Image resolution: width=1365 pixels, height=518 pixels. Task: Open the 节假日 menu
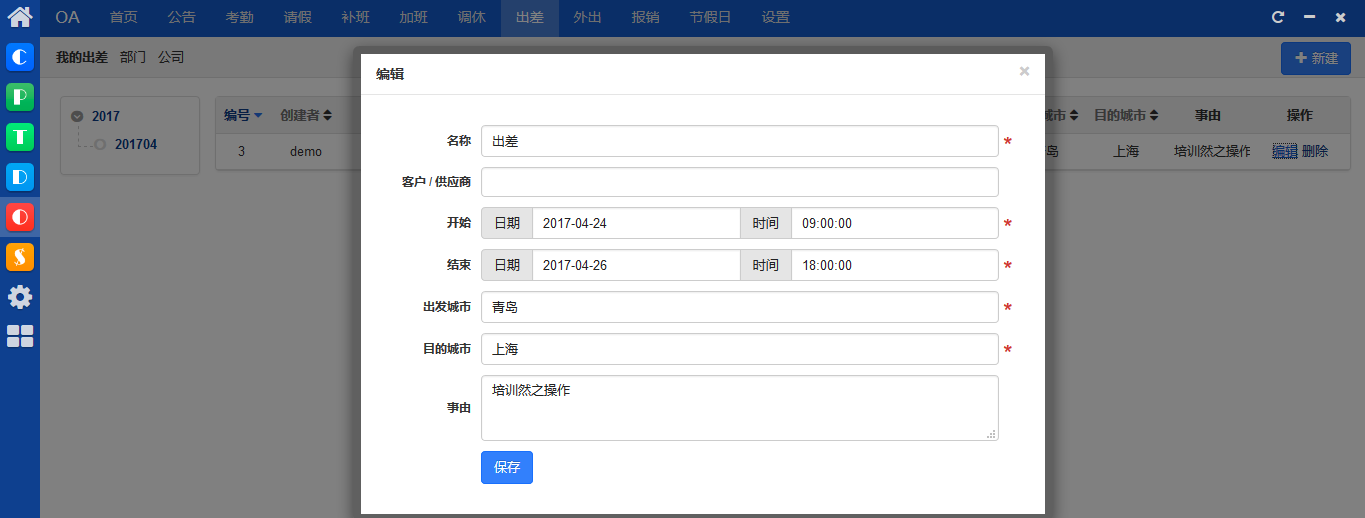tap(711, 18)
